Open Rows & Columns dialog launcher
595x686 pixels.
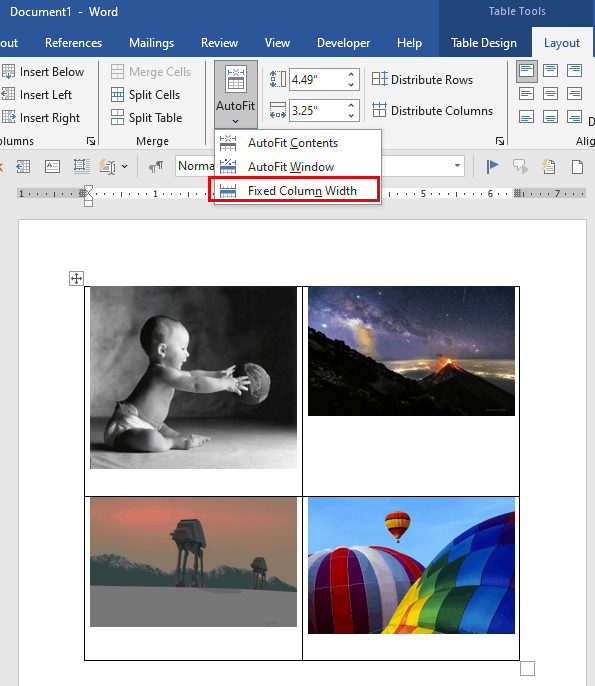coord(91,141)
